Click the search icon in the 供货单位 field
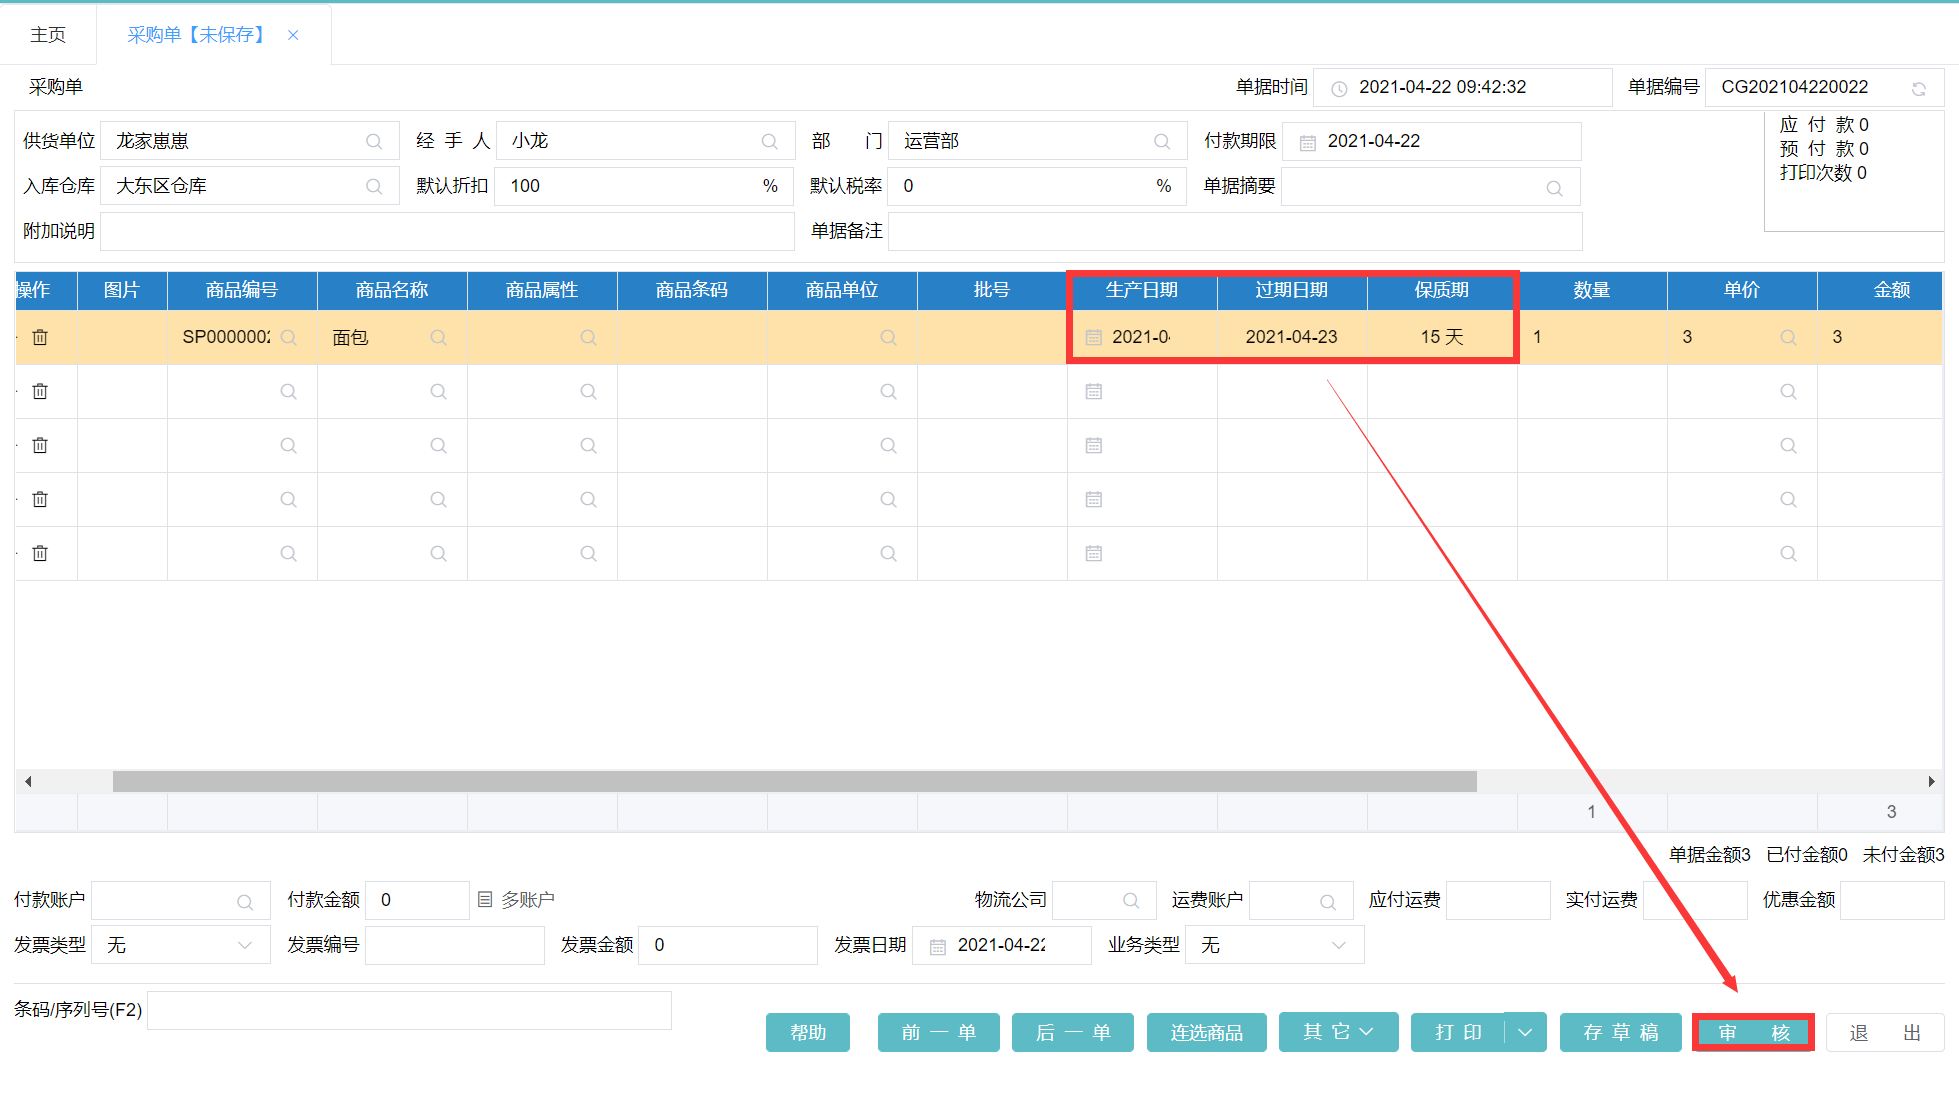1959x1096 pixels. 374,142
